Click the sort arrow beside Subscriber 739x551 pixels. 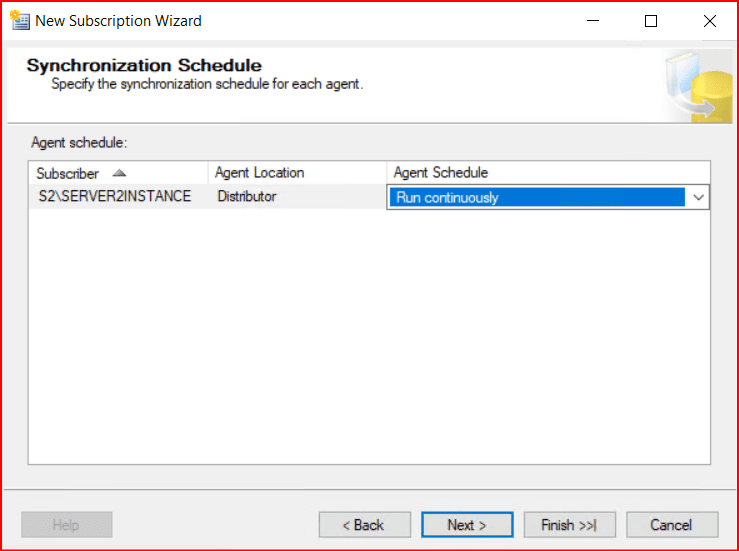[120, 173]
